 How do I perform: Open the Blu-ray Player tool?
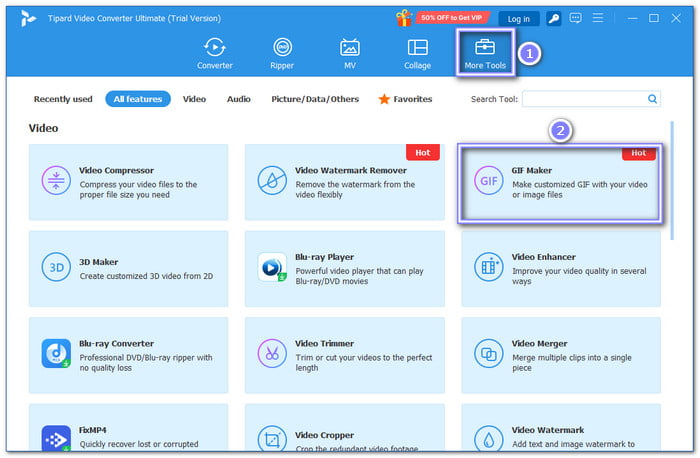point(344,269)
